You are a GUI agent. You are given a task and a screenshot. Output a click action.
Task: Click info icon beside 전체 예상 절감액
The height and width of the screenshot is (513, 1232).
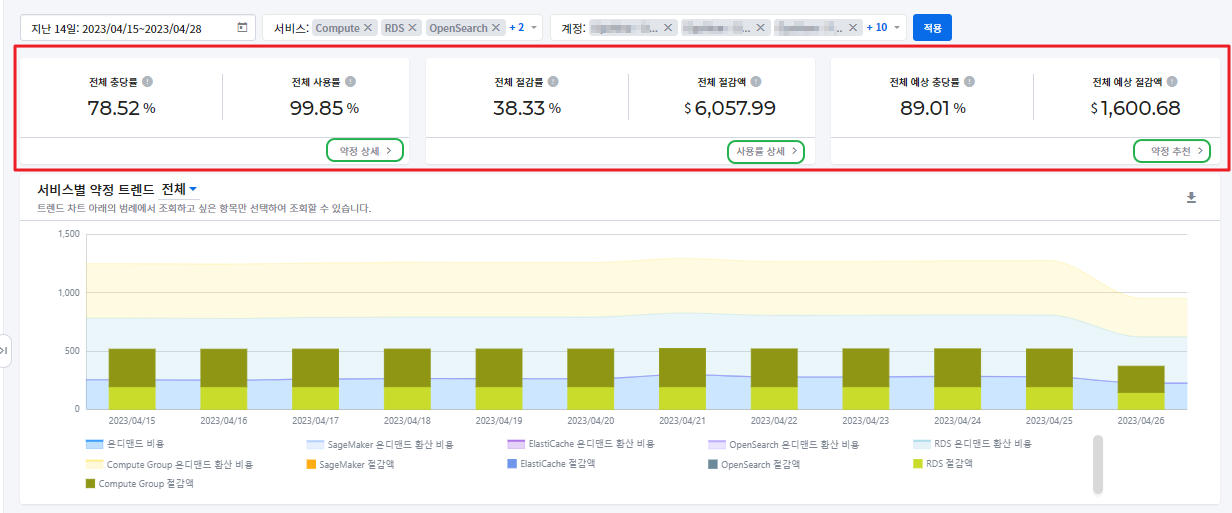(x=1172, y=82)
